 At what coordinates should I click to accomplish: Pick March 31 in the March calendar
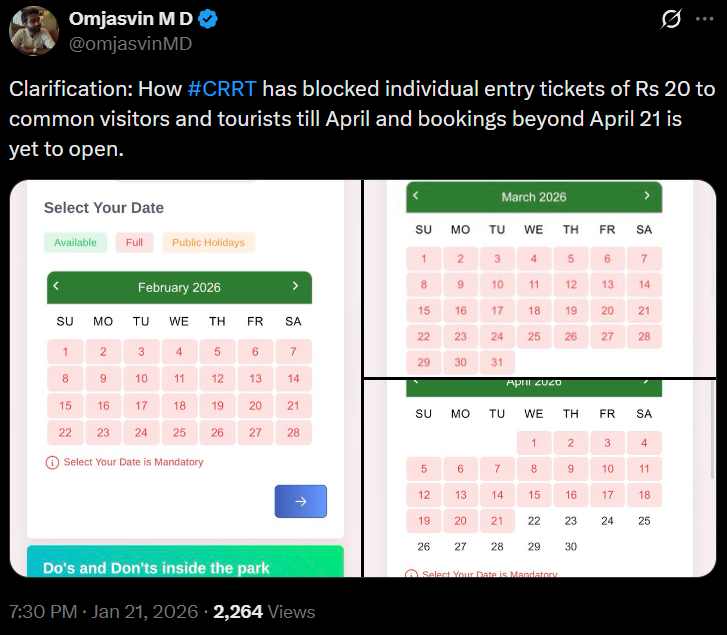pos(497,362)
